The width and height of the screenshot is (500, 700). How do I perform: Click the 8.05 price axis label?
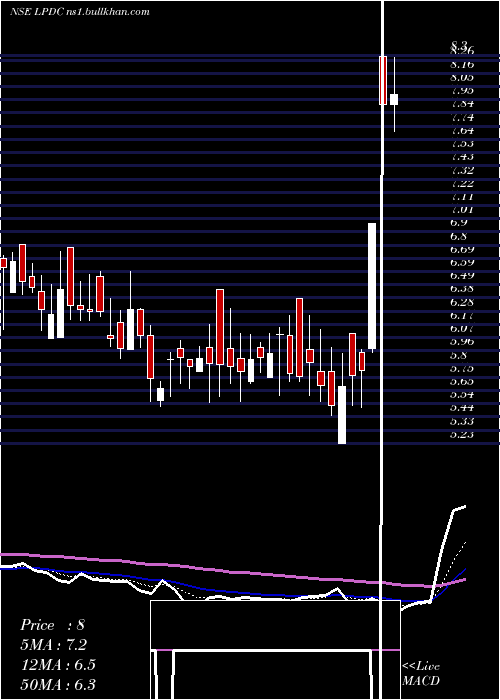click(x=462, y=78)
